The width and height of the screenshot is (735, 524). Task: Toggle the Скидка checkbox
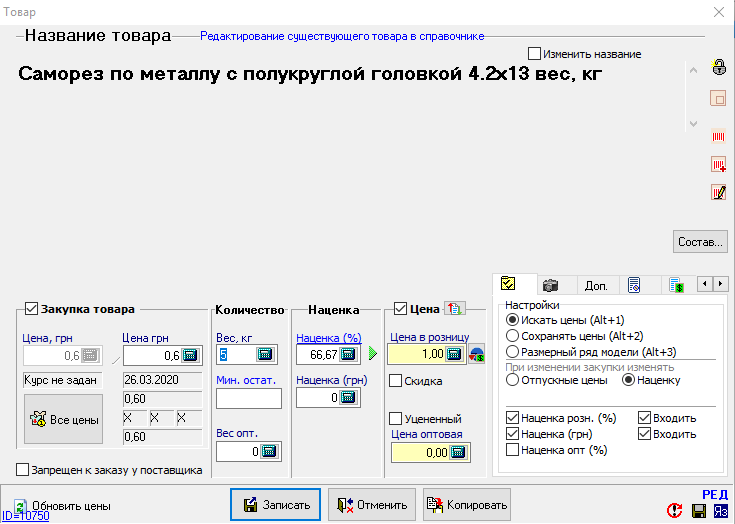point(396,381)
